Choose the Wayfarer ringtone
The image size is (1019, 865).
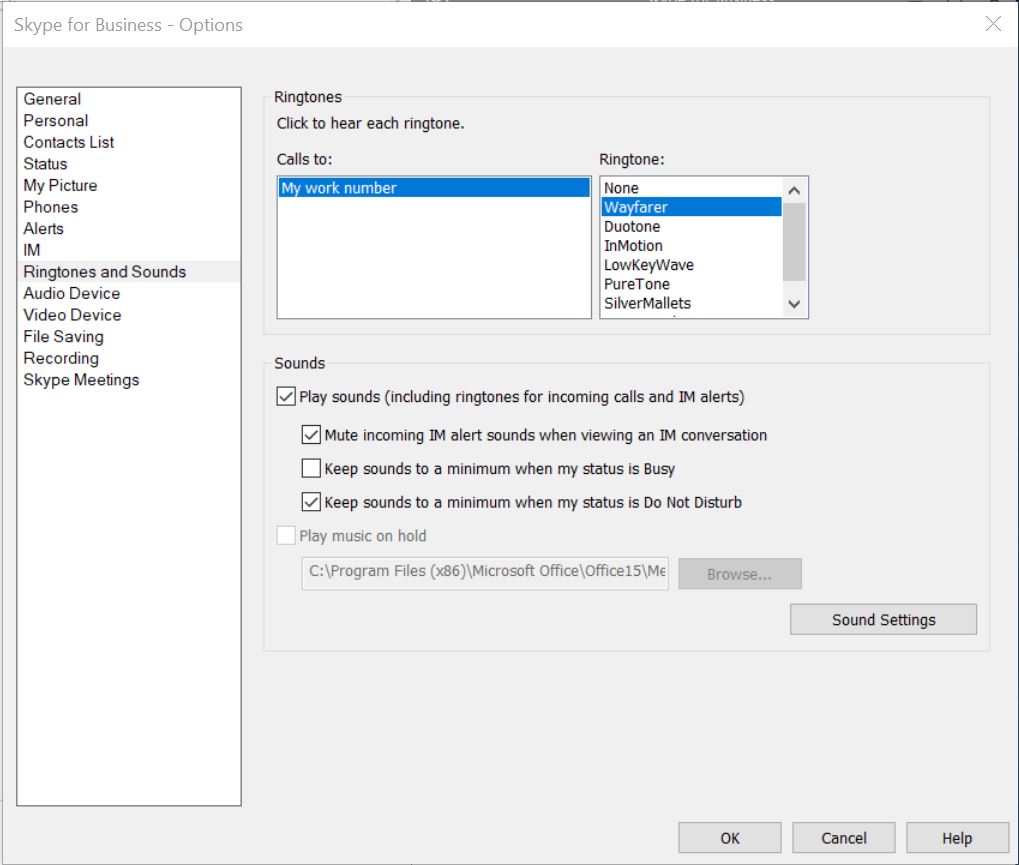point(691,207)
